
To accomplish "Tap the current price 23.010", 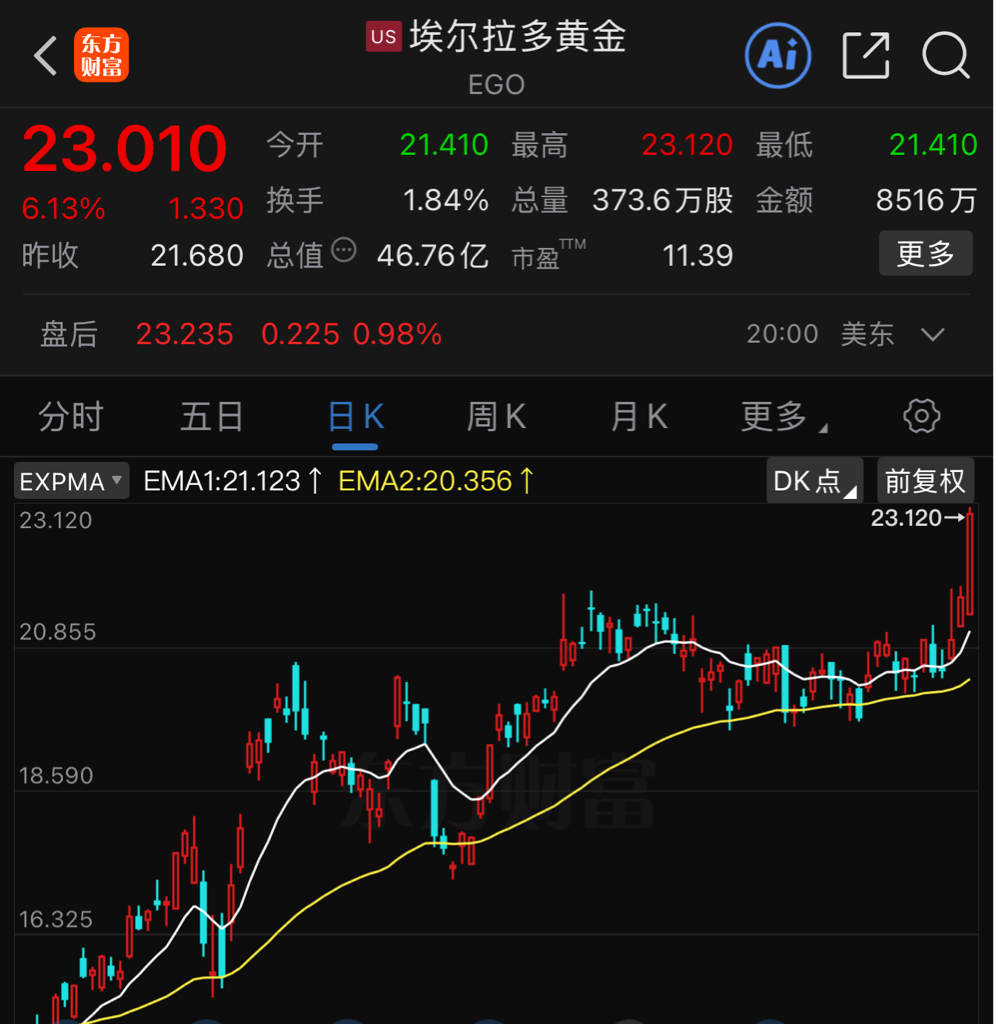I will (125, 149).
